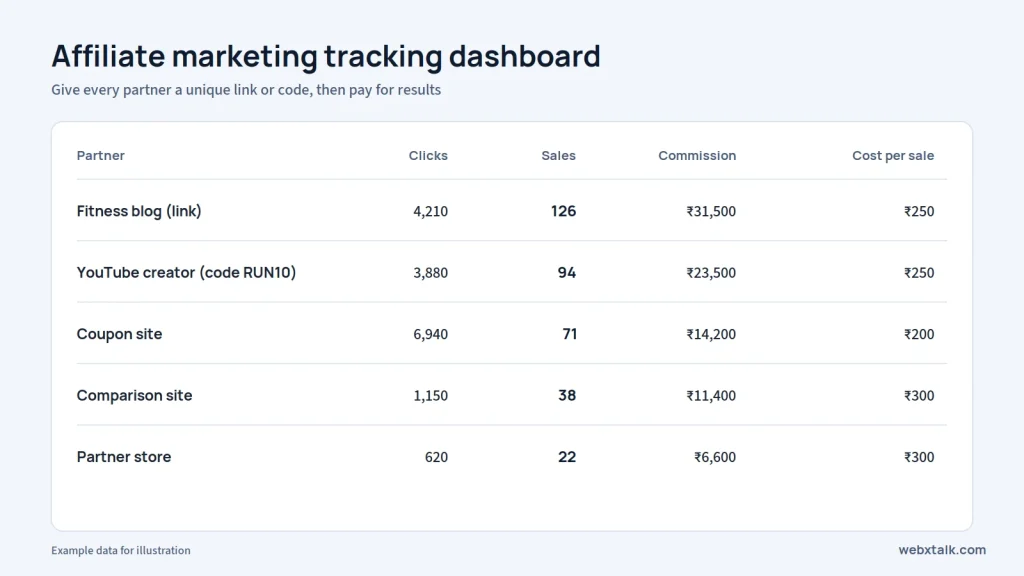This screenshot has height=576, width=1024.
Task: Click the 94 sales value
Action: pos(567,272)
